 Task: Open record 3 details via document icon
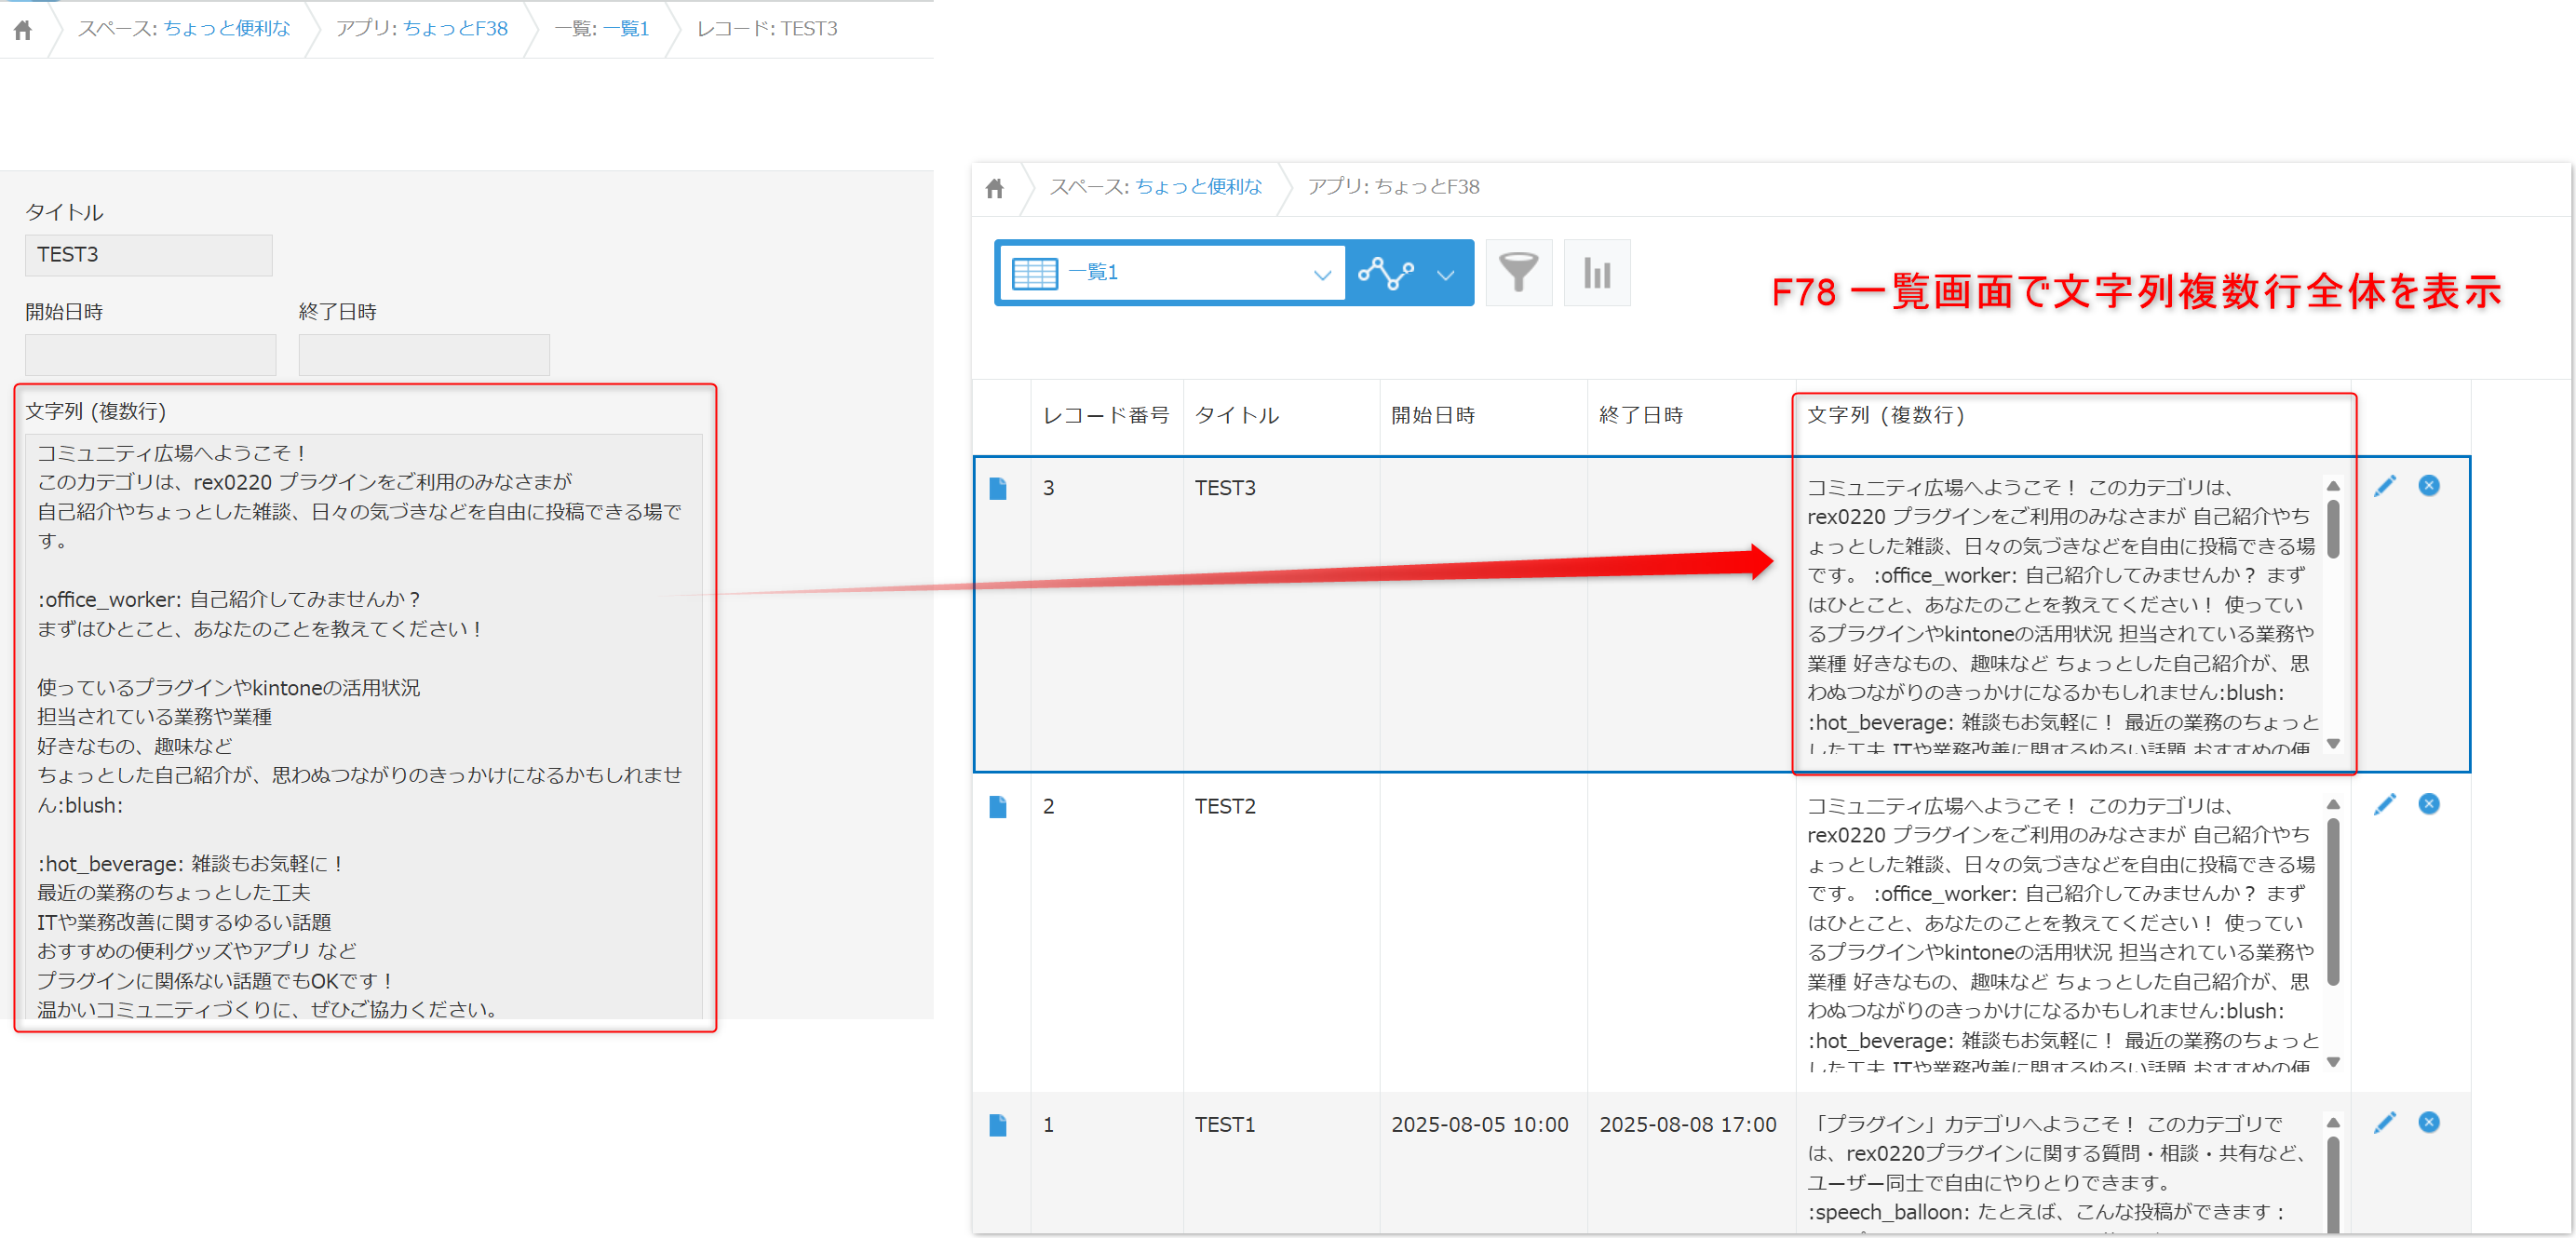tap(997, 488)
